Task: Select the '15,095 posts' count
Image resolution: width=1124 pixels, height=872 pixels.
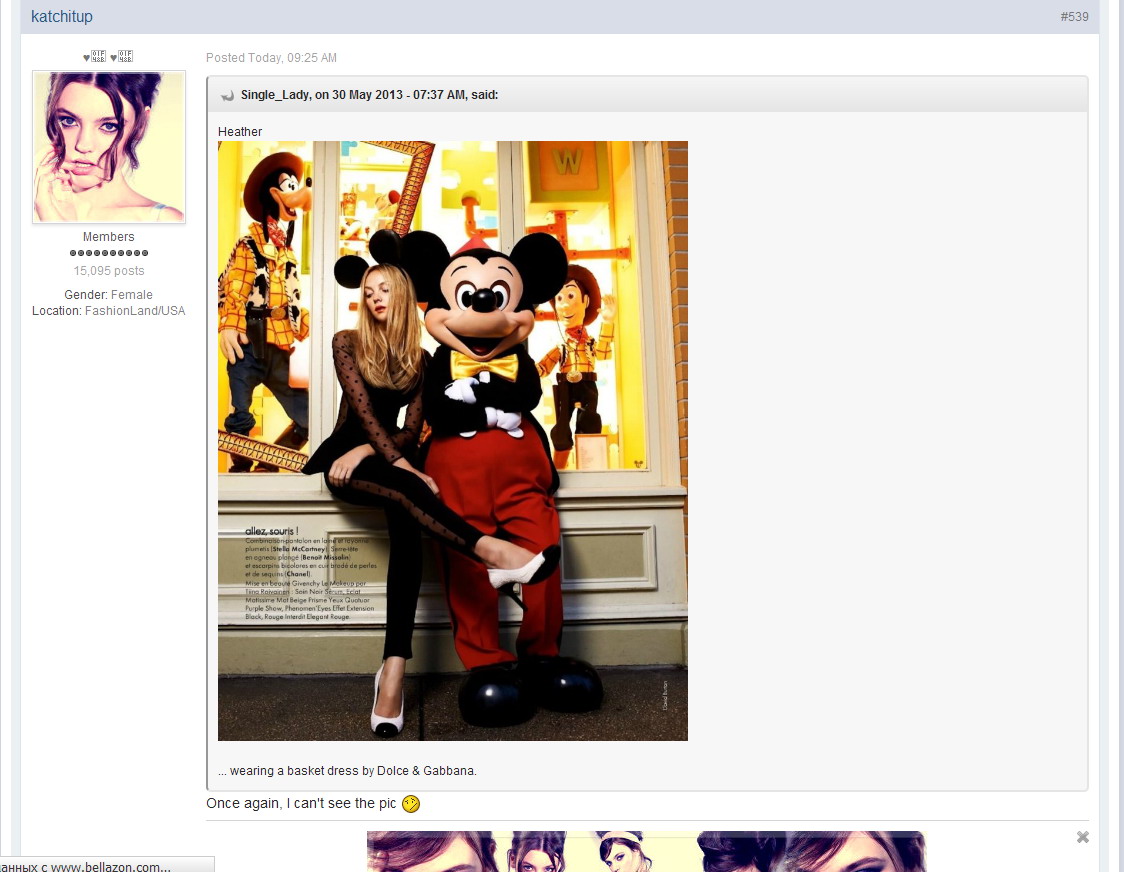Action: tap(109, 271)
